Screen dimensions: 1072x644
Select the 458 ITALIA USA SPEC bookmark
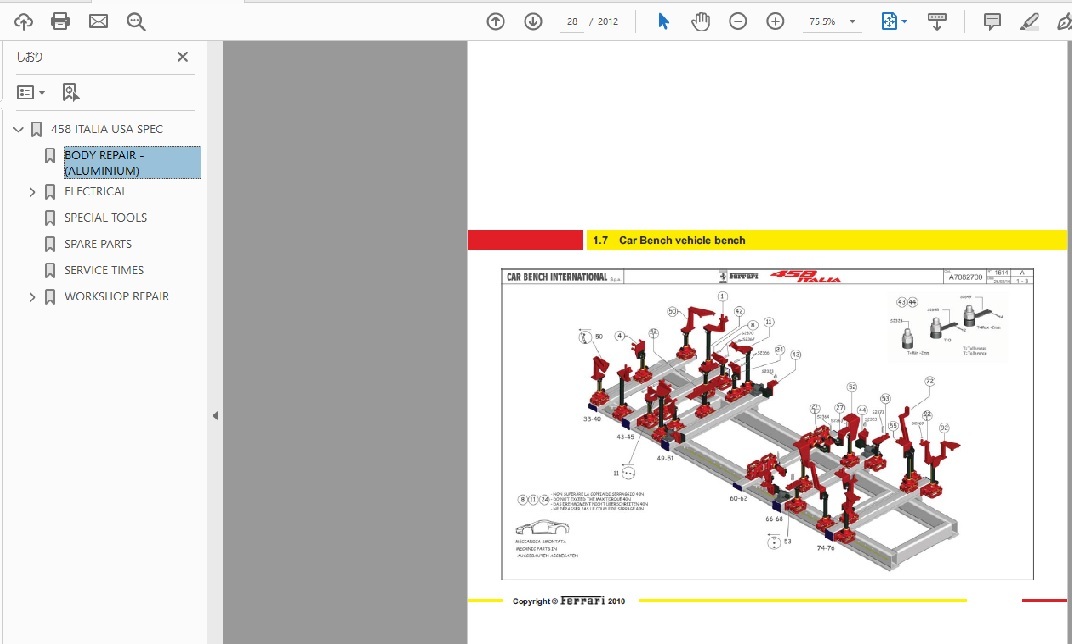click(107, 129)
